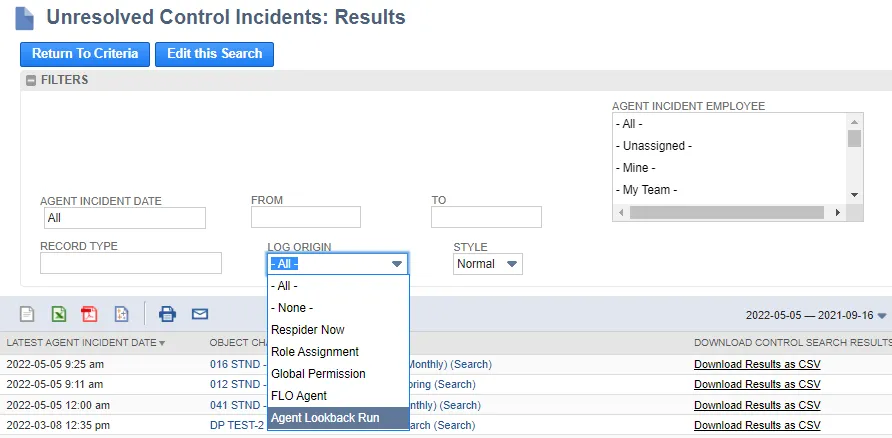Click the Download Control Search Results column header
The height and width of the screenshot is (438, 892).
pyautogui.click(x=792, y=343)
